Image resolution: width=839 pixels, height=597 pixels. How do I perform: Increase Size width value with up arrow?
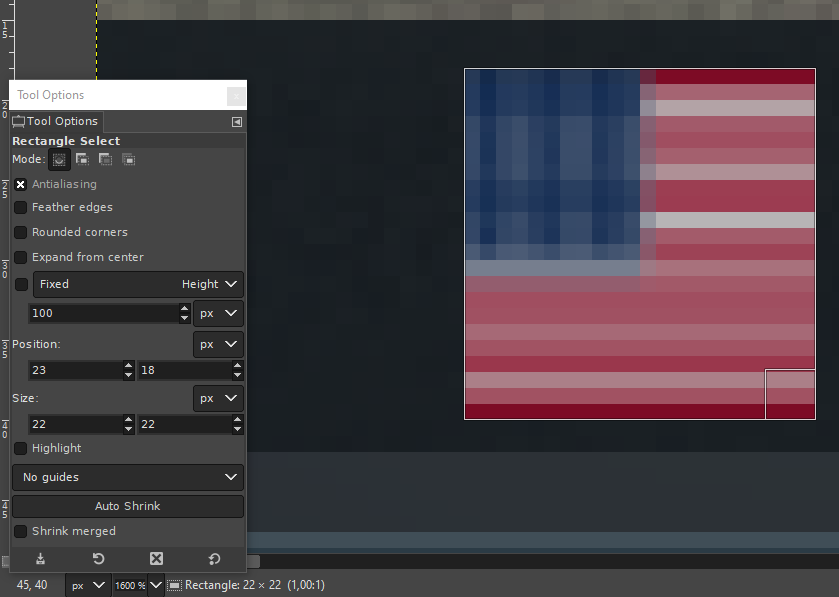(128, 419)
